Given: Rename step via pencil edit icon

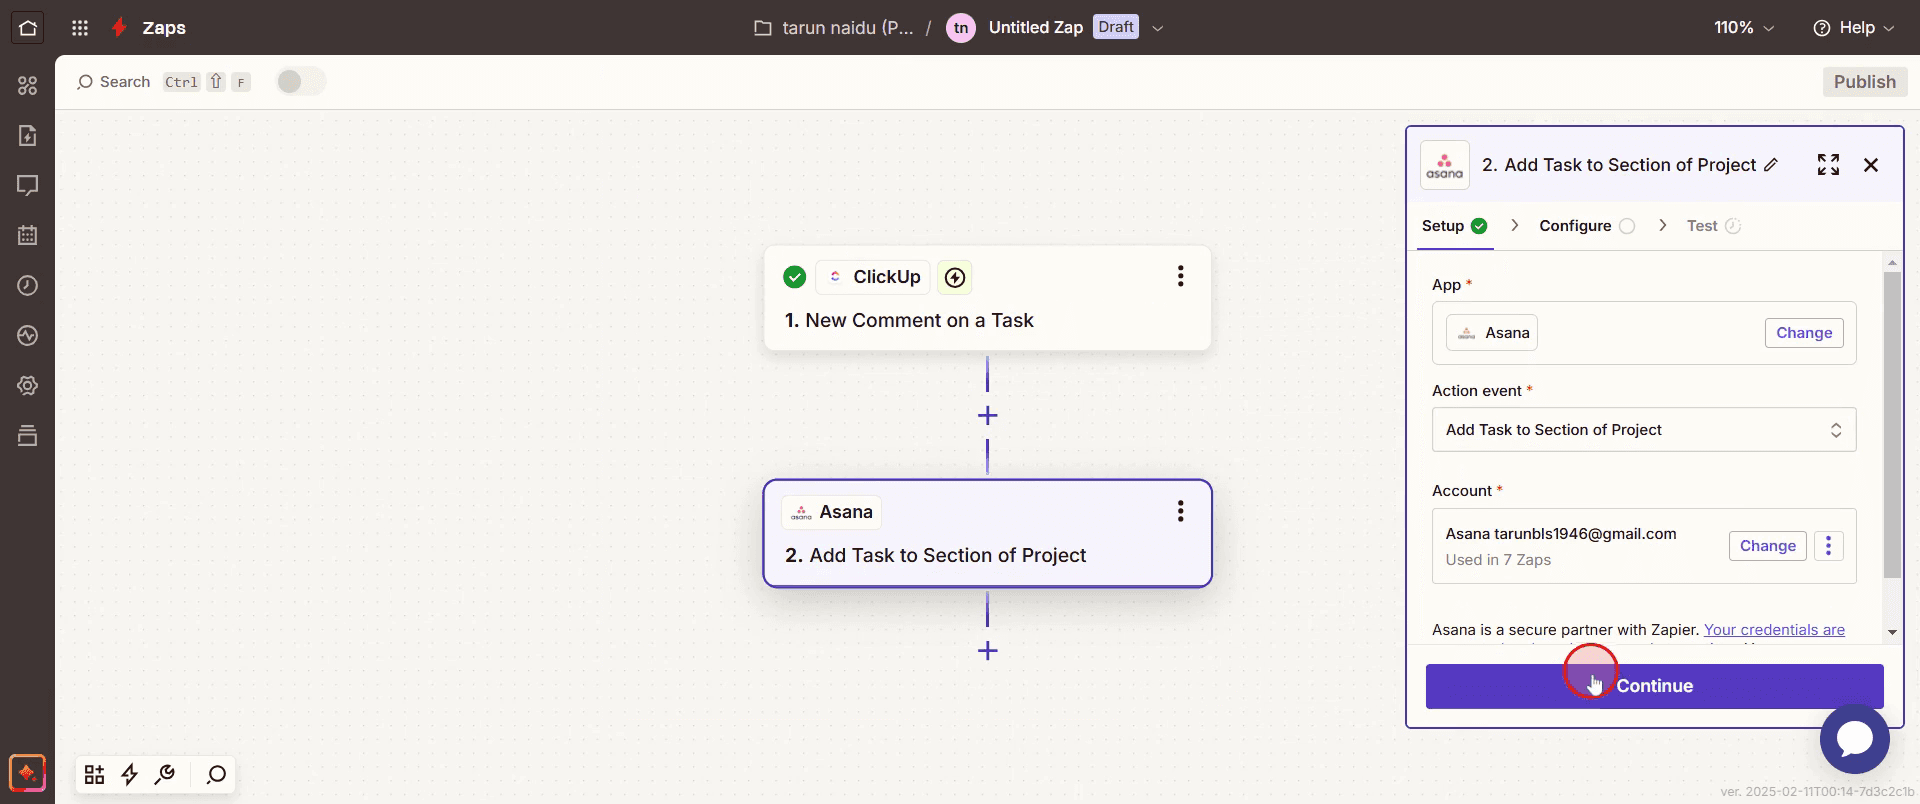Looking at the screenshot, I should 1771,165.
